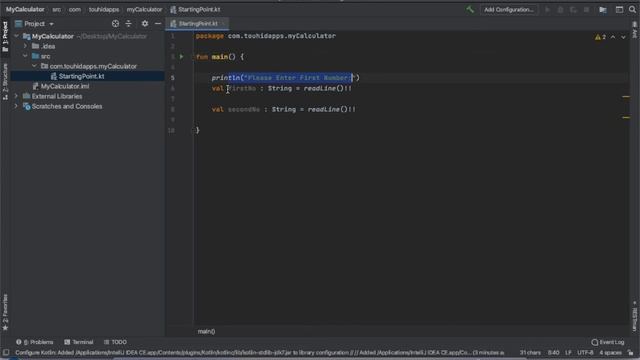This screenshot has width=640, height=360.
Task: Open the Add Configuration button
Action: (x=509, y=9)
